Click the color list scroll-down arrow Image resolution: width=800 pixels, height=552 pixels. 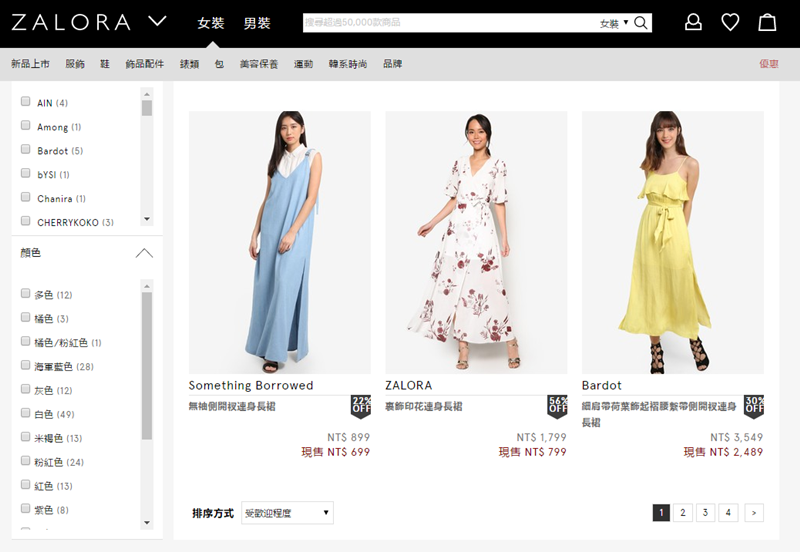coord(147,523)
